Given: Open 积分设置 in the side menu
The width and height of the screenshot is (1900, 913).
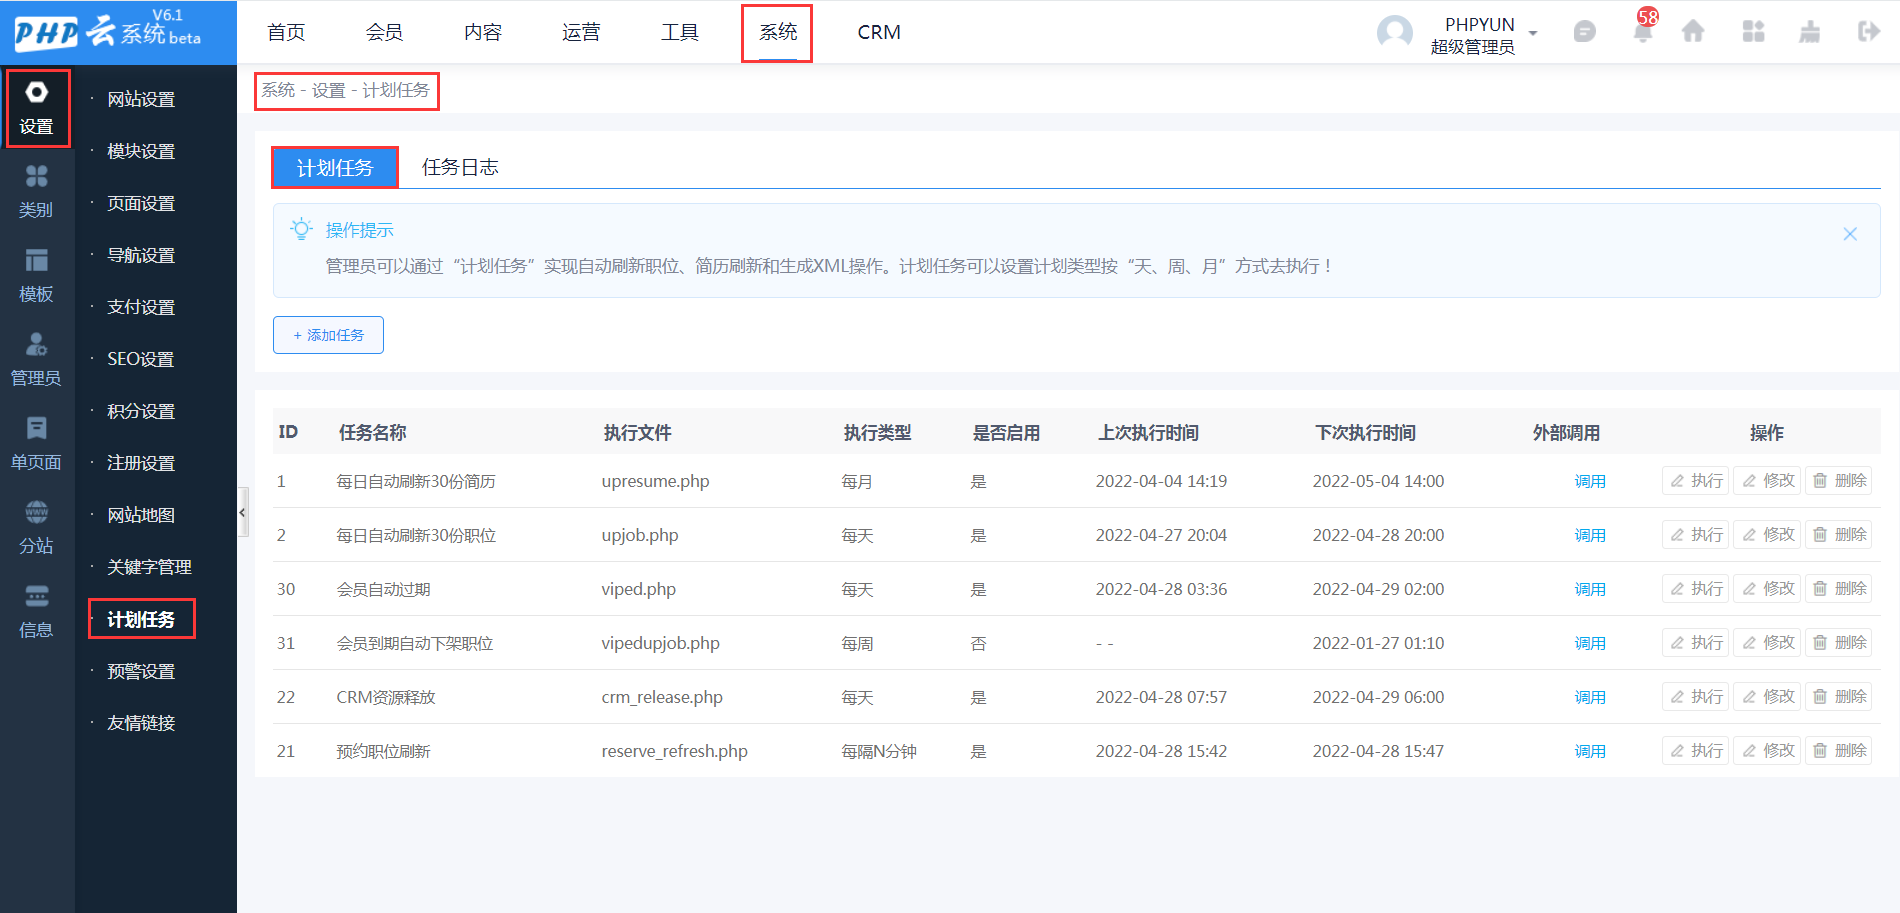Looking at the screenshot, I should pyautogui.click(x=141, y=411).
